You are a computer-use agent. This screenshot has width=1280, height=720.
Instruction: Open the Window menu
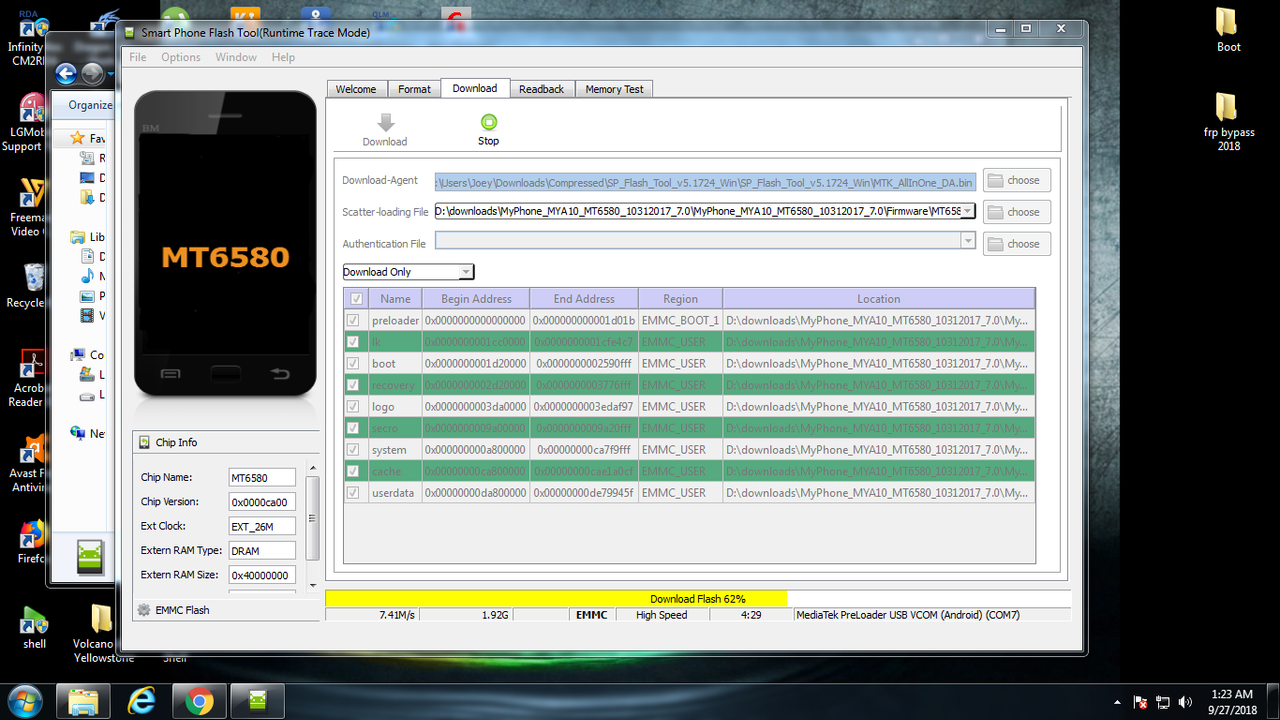coord(236,57)
